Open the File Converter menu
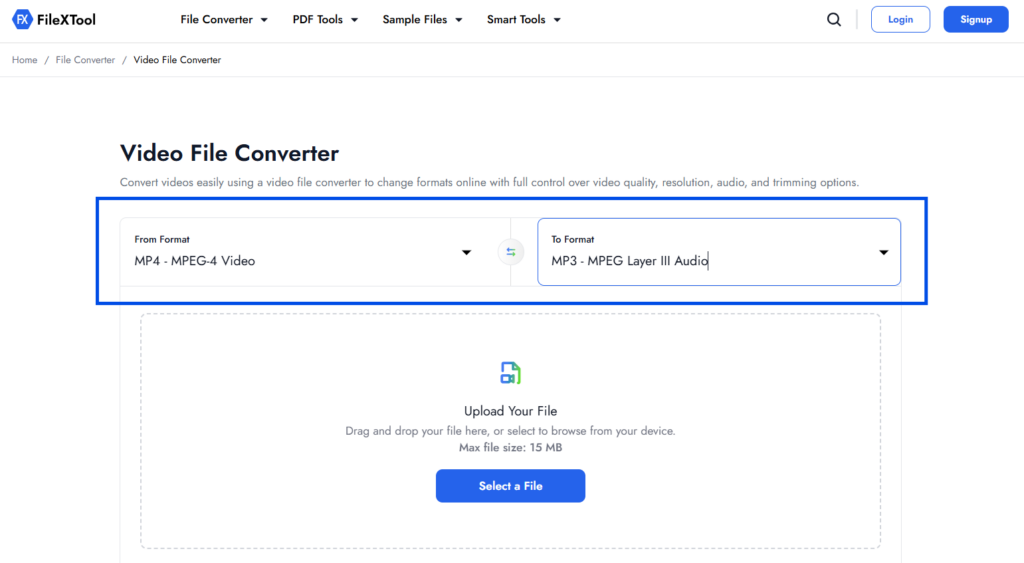Viewport: 1024px width, 563px height. (224, 20)
